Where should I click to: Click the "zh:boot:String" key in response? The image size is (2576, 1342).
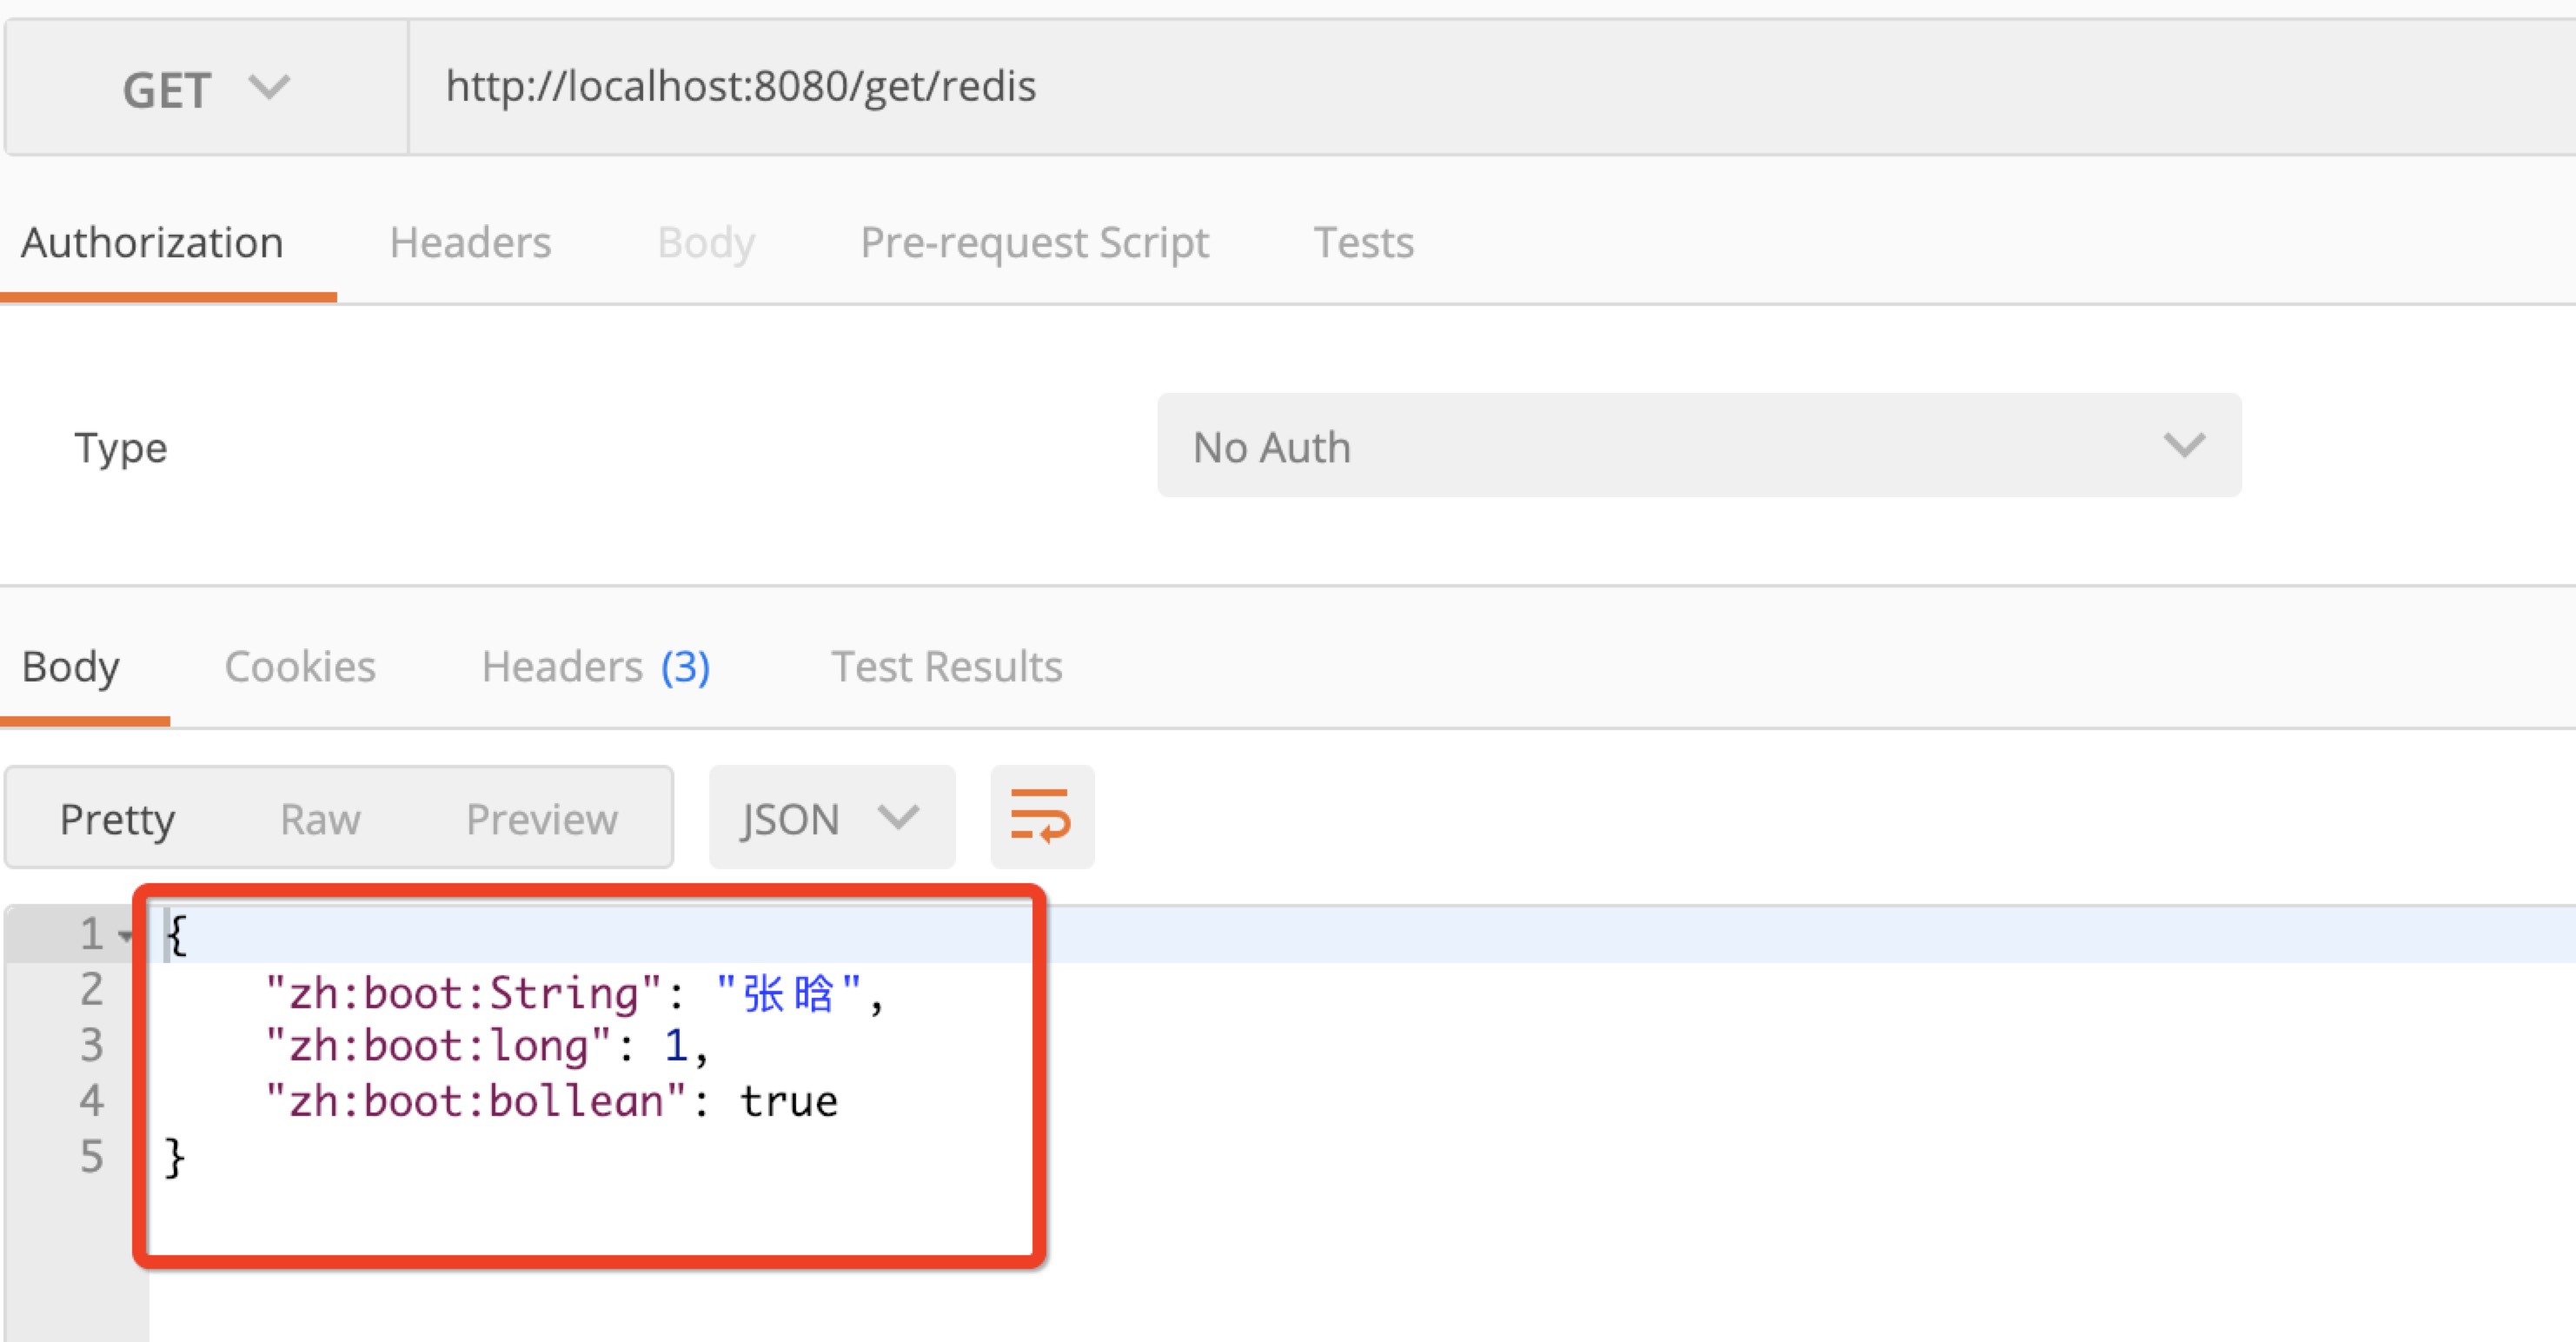point(462,994)
